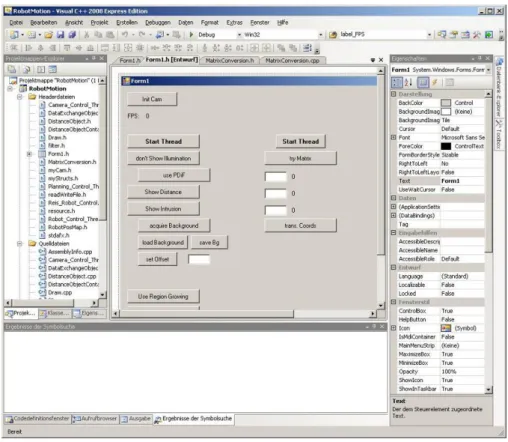Image resolution: width=508 pixels, height=442 pixels.
Task: Open the Start Page green icon
Action: (x=489, y=34)
